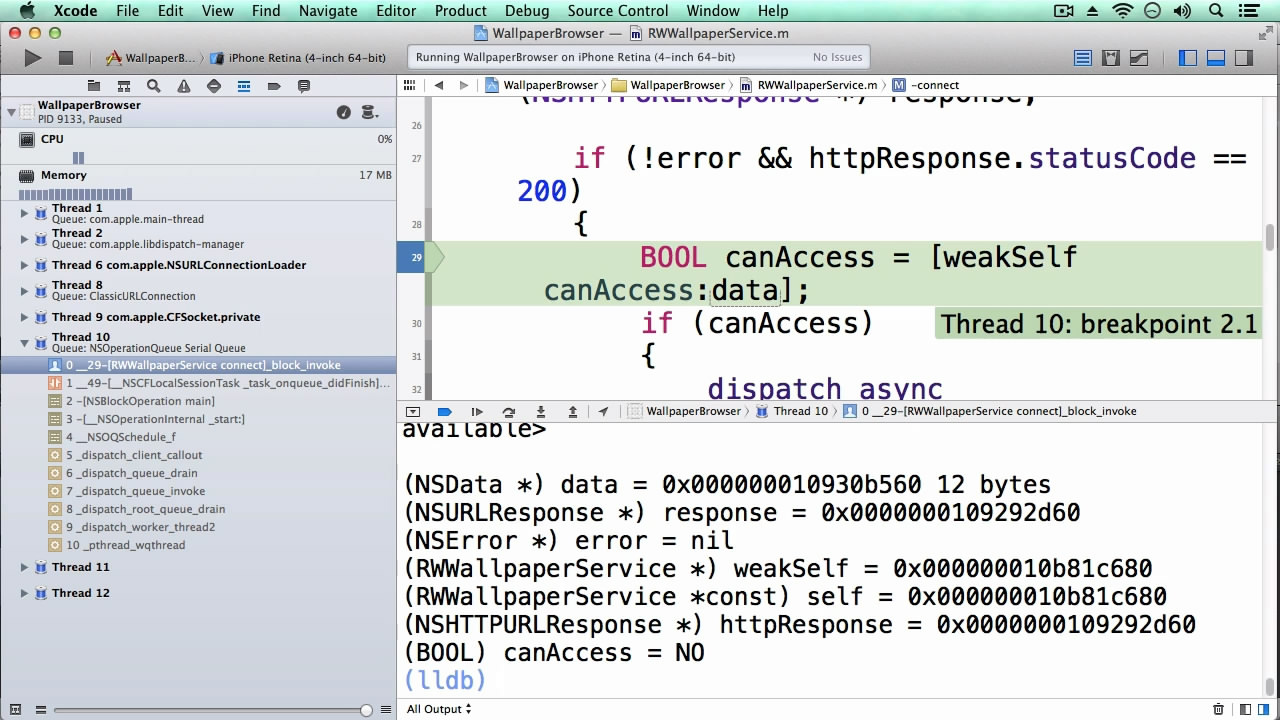1280x720 pixels.
Task: Open the Test navigator diamond icon
Action: coord(214,86)
